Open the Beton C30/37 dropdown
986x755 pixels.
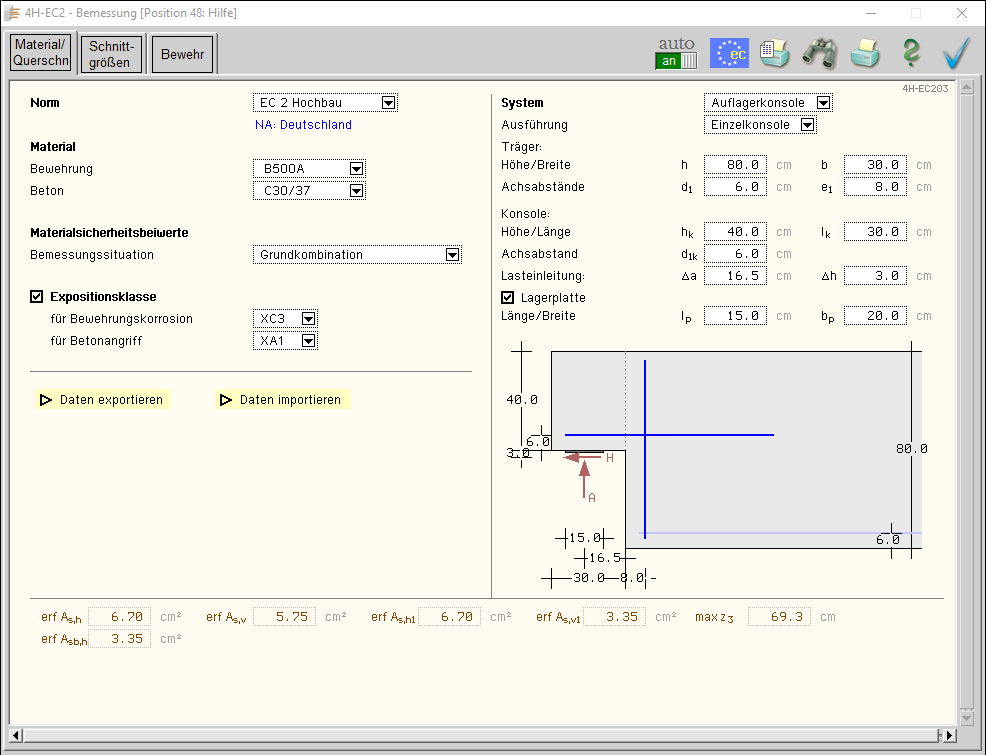point(356,191)
